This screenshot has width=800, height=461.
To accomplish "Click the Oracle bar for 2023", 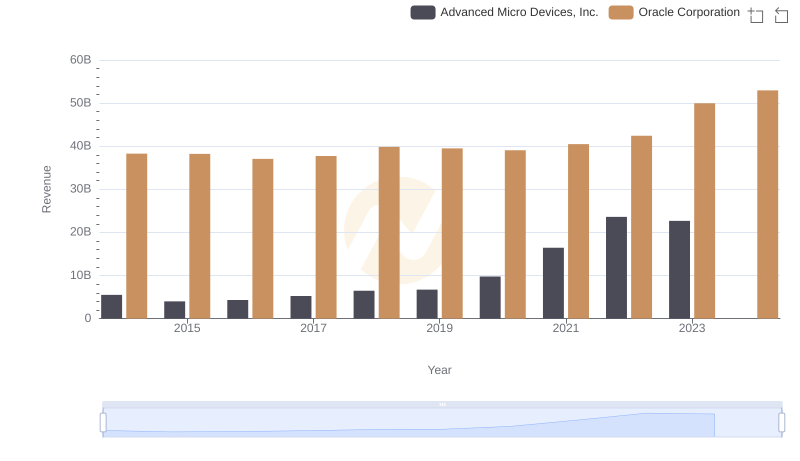I will pos(705,211).
